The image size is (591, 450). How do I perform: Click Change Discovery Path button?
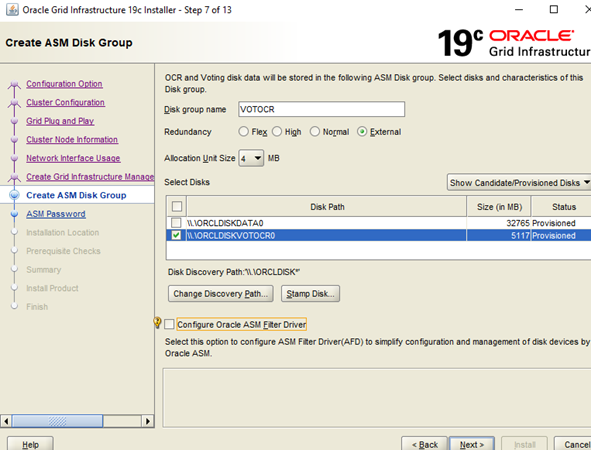(220, 294)
